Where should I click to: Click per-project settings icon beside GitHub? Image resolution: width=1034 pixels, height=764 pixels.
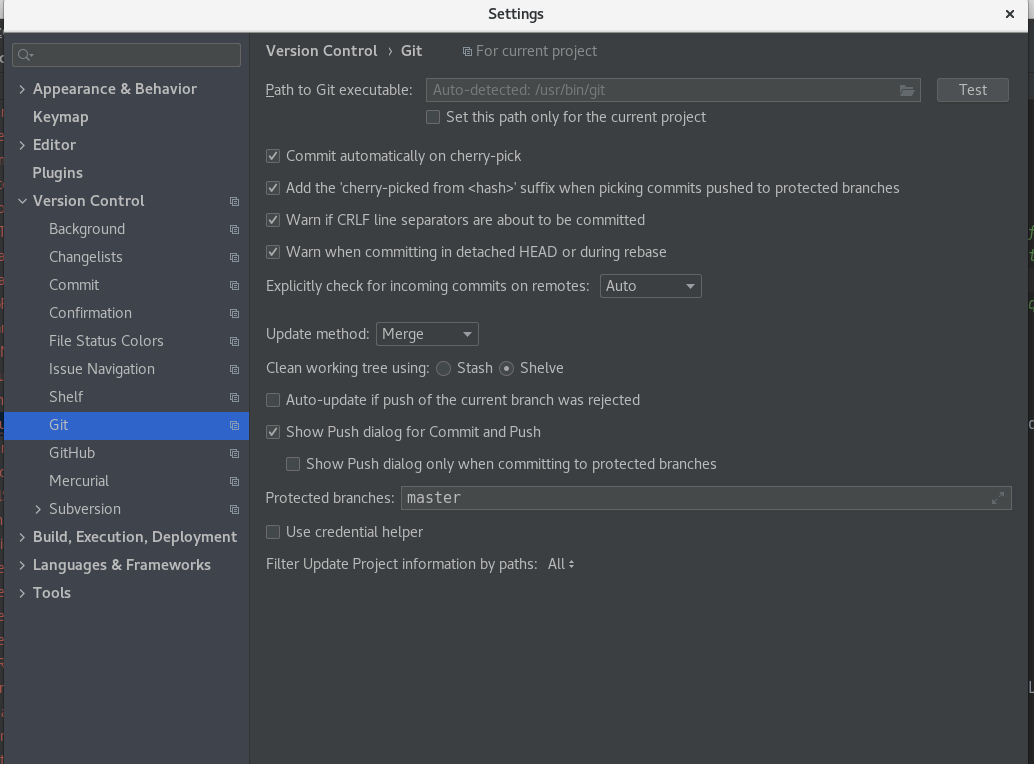tap(234, 453)
